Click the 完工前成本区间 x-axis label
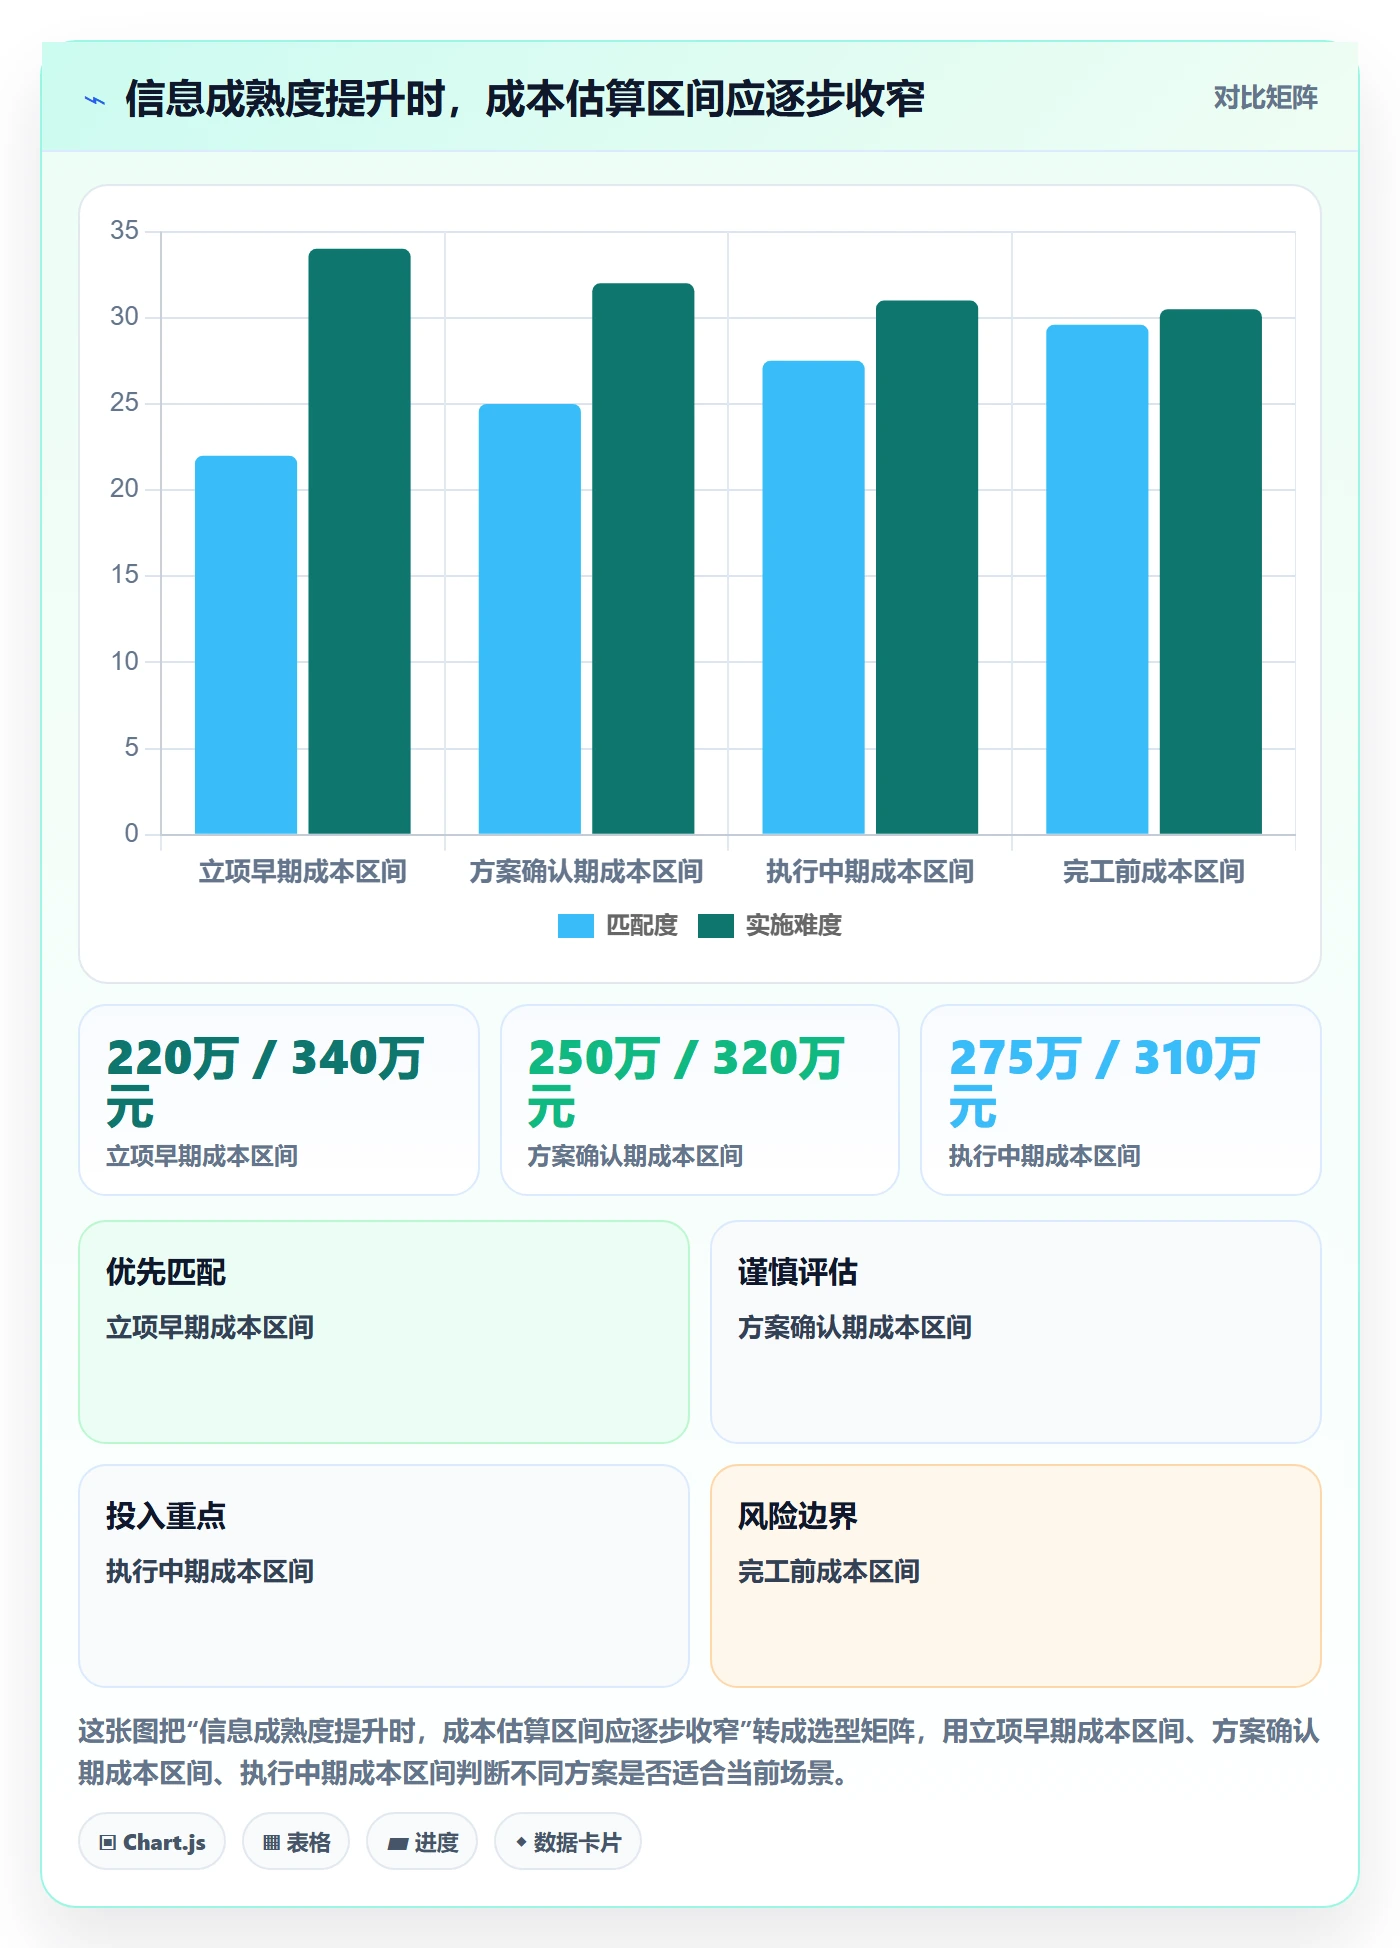This screenshot has height=1948, width=1400. coord(1154,872)
